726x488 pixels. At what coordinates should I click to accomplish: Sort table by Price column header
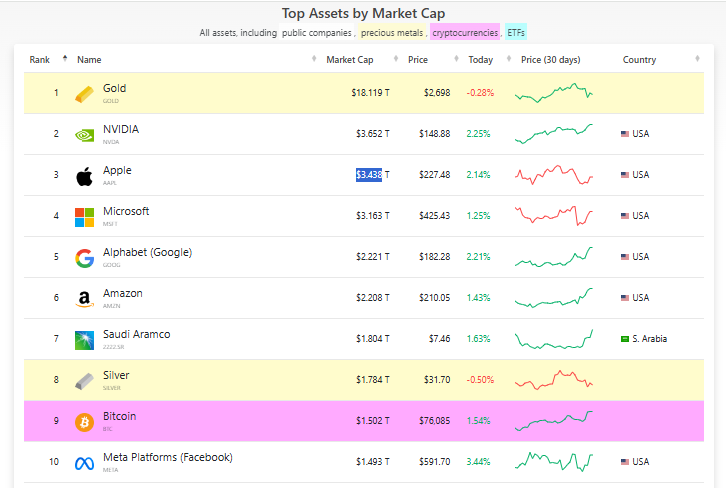pos(418,60)
